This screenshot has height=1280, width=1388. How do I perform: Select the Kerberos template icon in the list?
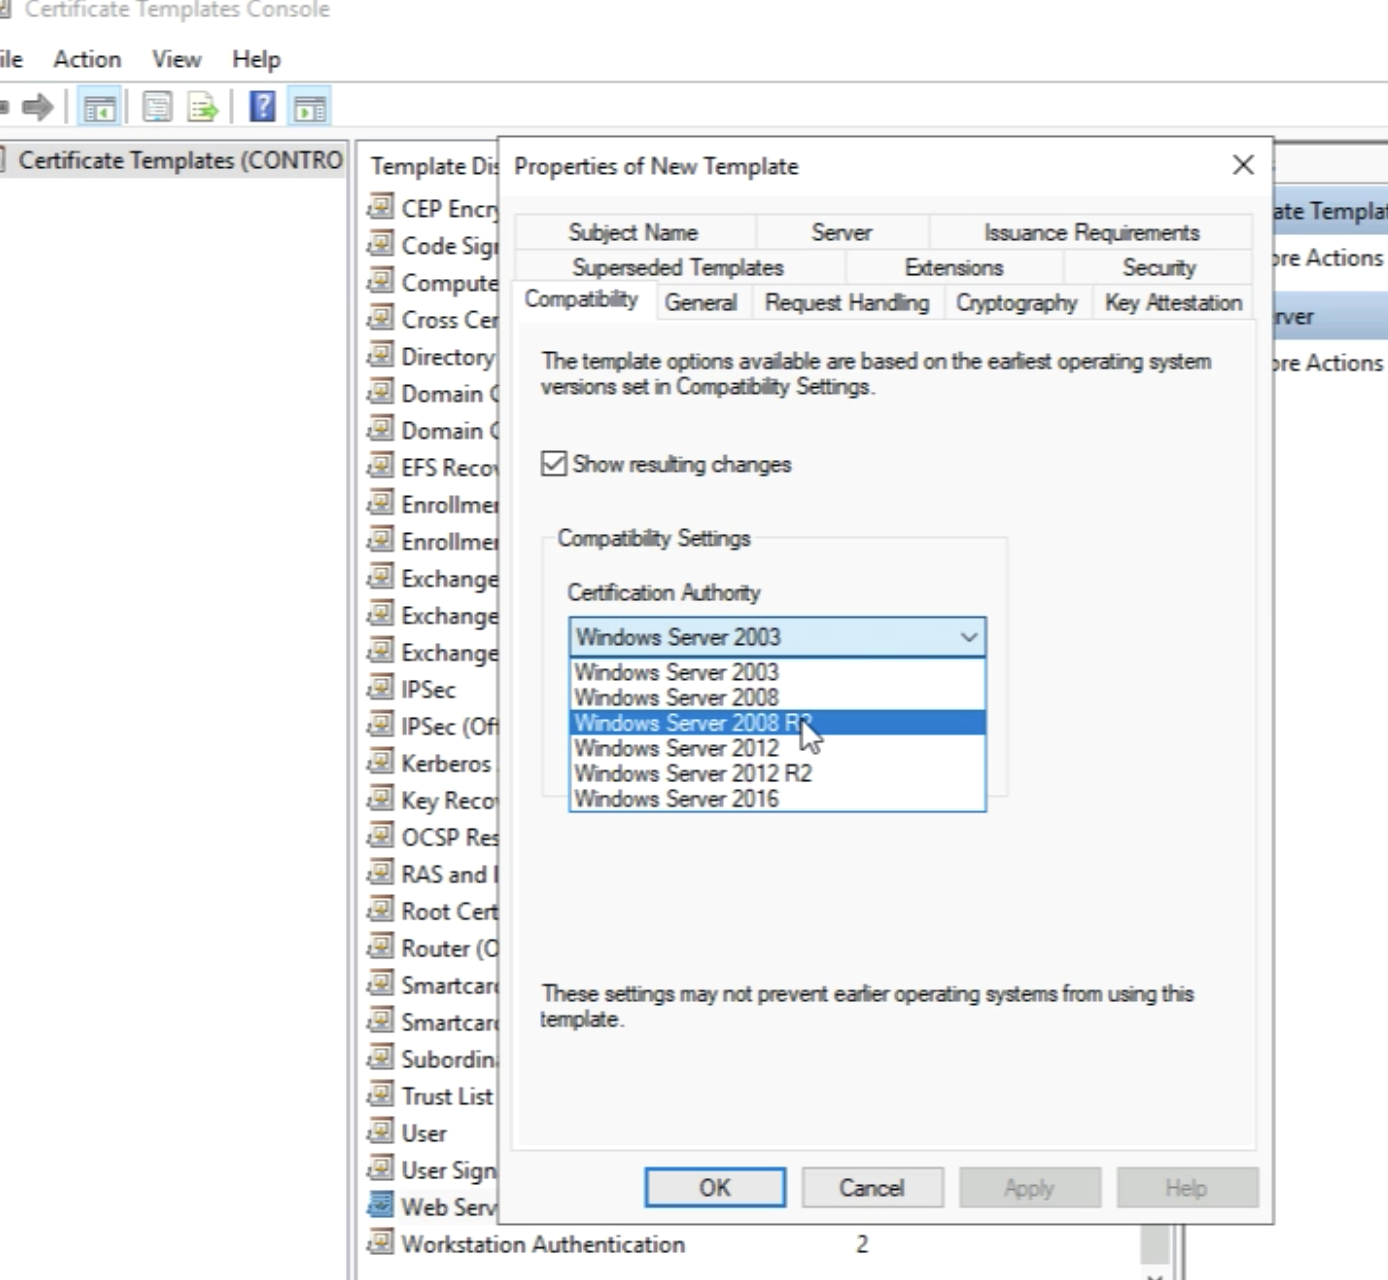(380, 763)
